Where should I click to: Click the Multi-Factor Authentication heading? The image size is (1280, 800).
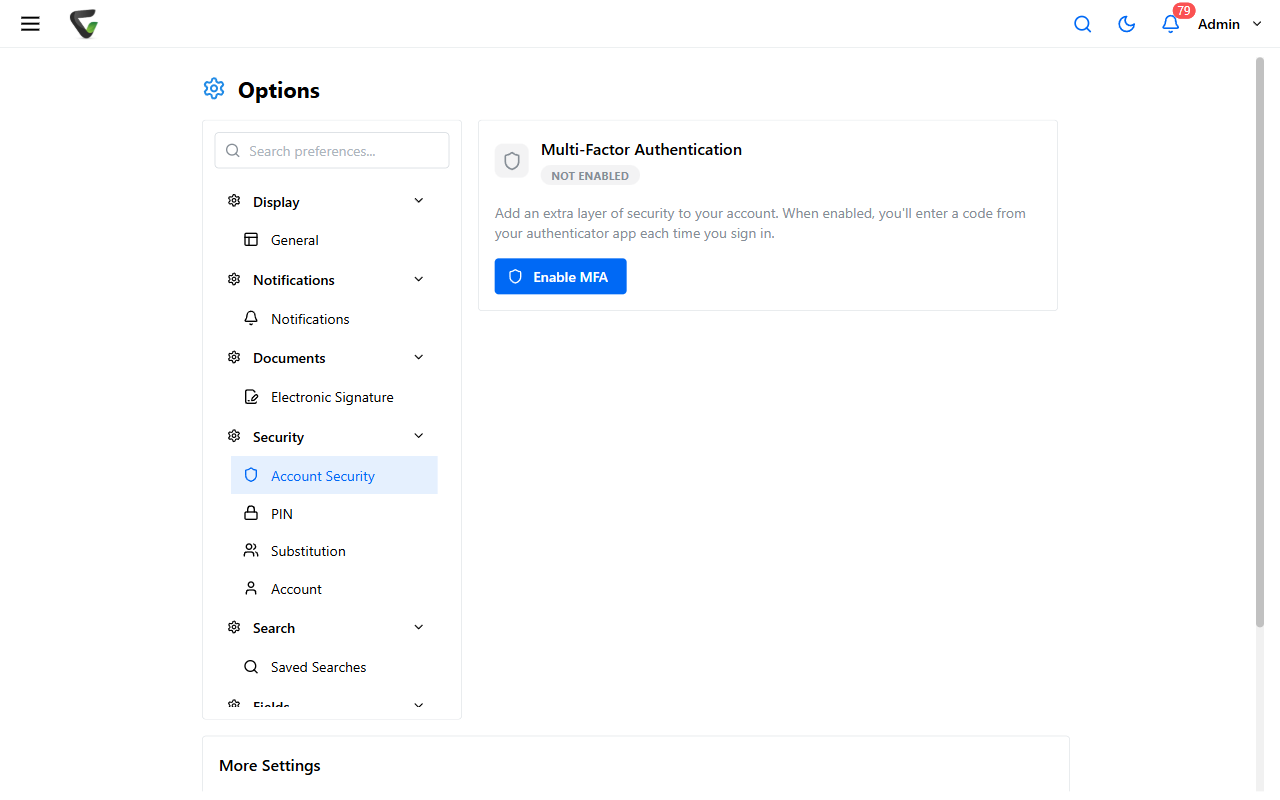pos(641,150)
